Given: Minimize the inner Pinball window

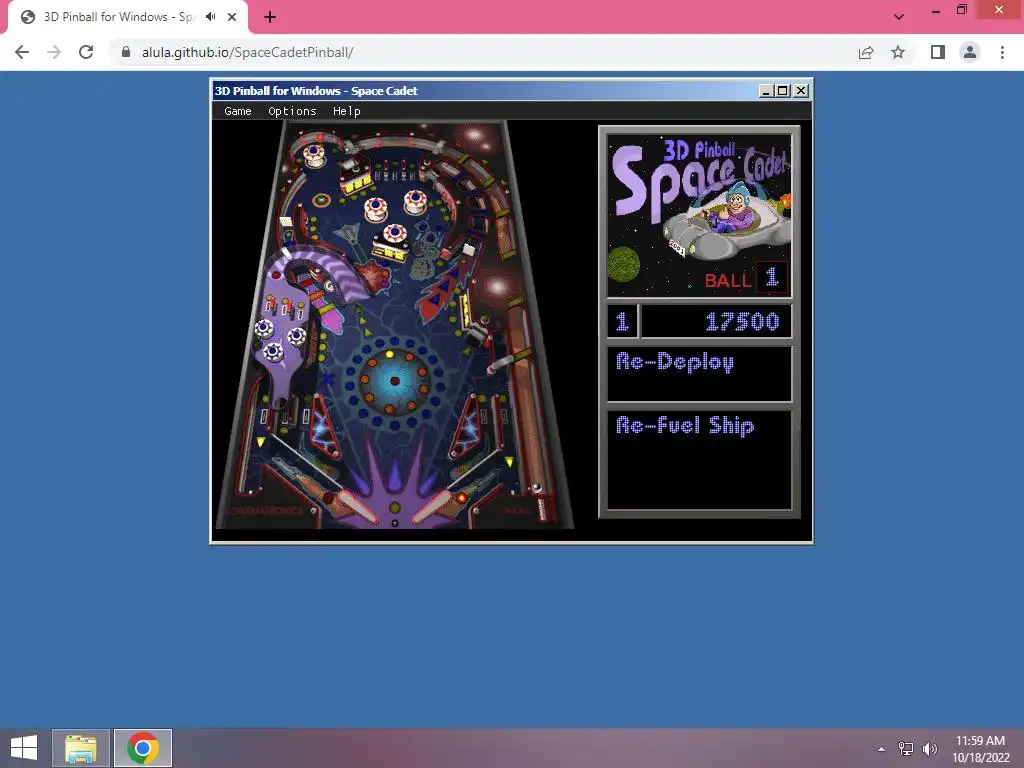Looking at the screenshot, I should 766,91.
